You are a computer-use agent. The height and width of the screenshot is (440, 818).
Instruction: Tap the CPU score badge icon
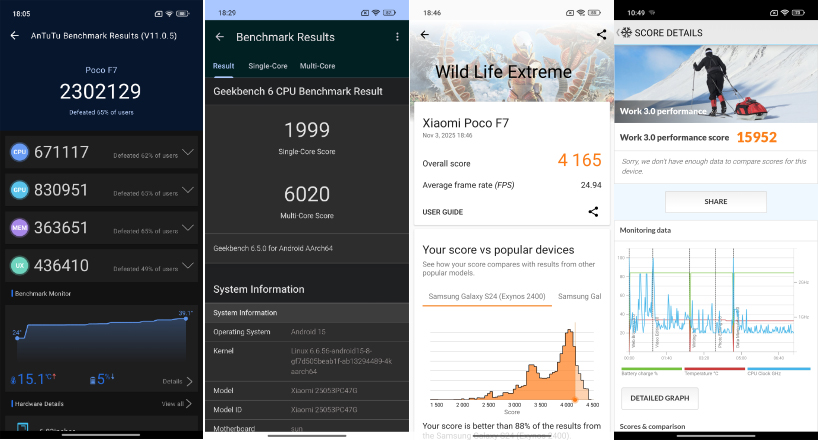point(19,153)
